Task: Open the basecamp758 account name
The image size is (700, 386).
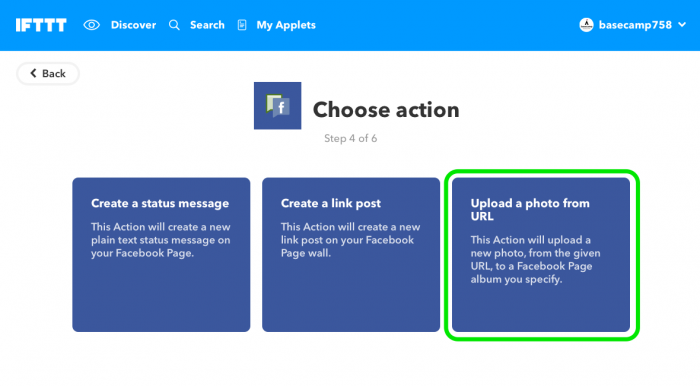Action: pos(635,25)
